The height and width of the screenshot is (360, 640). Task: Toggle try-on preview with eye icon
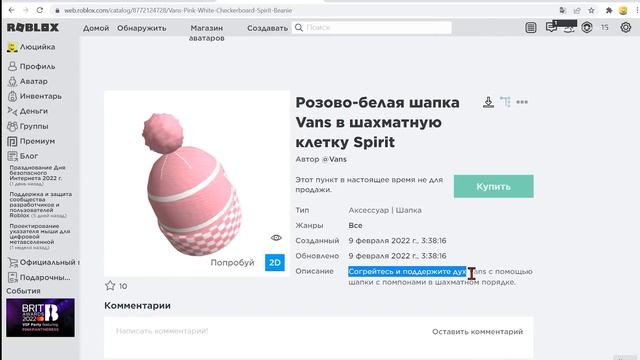(276, 238)
